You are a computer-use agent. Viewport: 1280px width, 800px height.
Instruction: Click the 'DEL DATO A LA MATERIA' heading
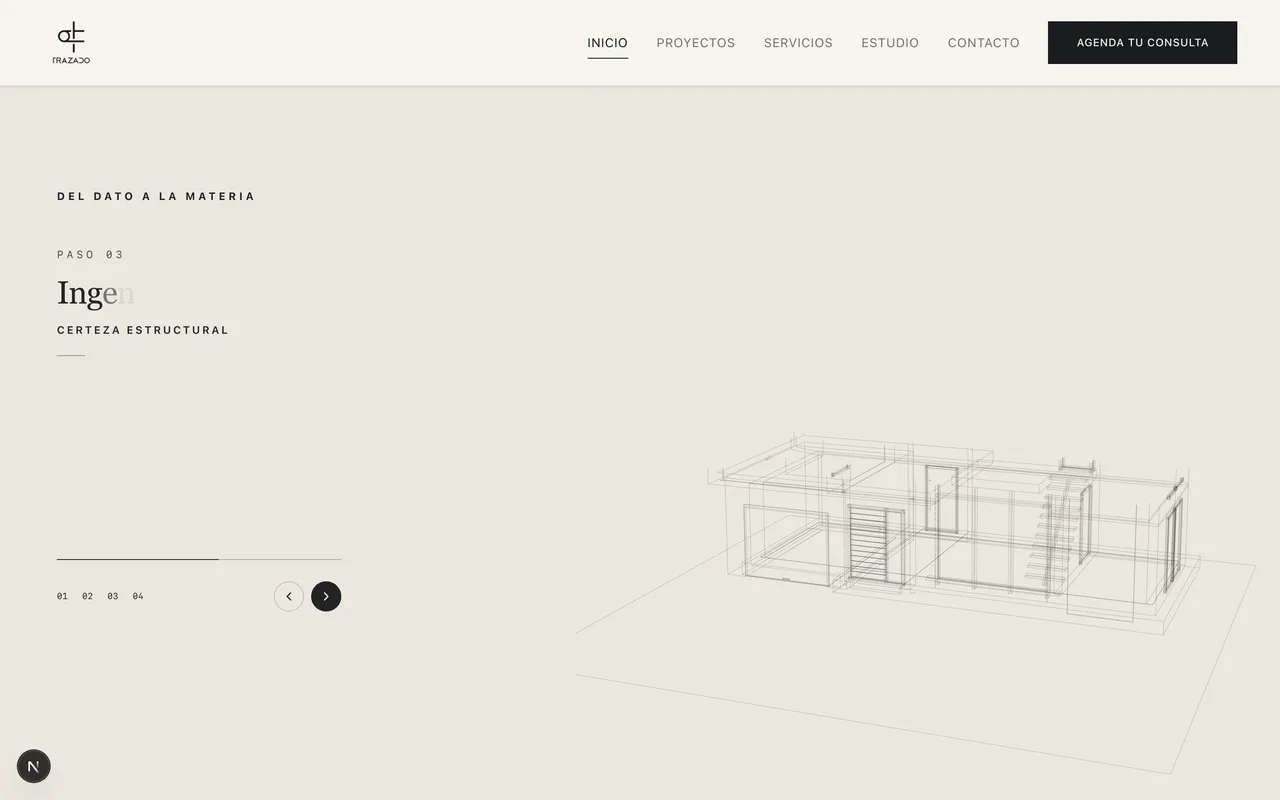156,196
